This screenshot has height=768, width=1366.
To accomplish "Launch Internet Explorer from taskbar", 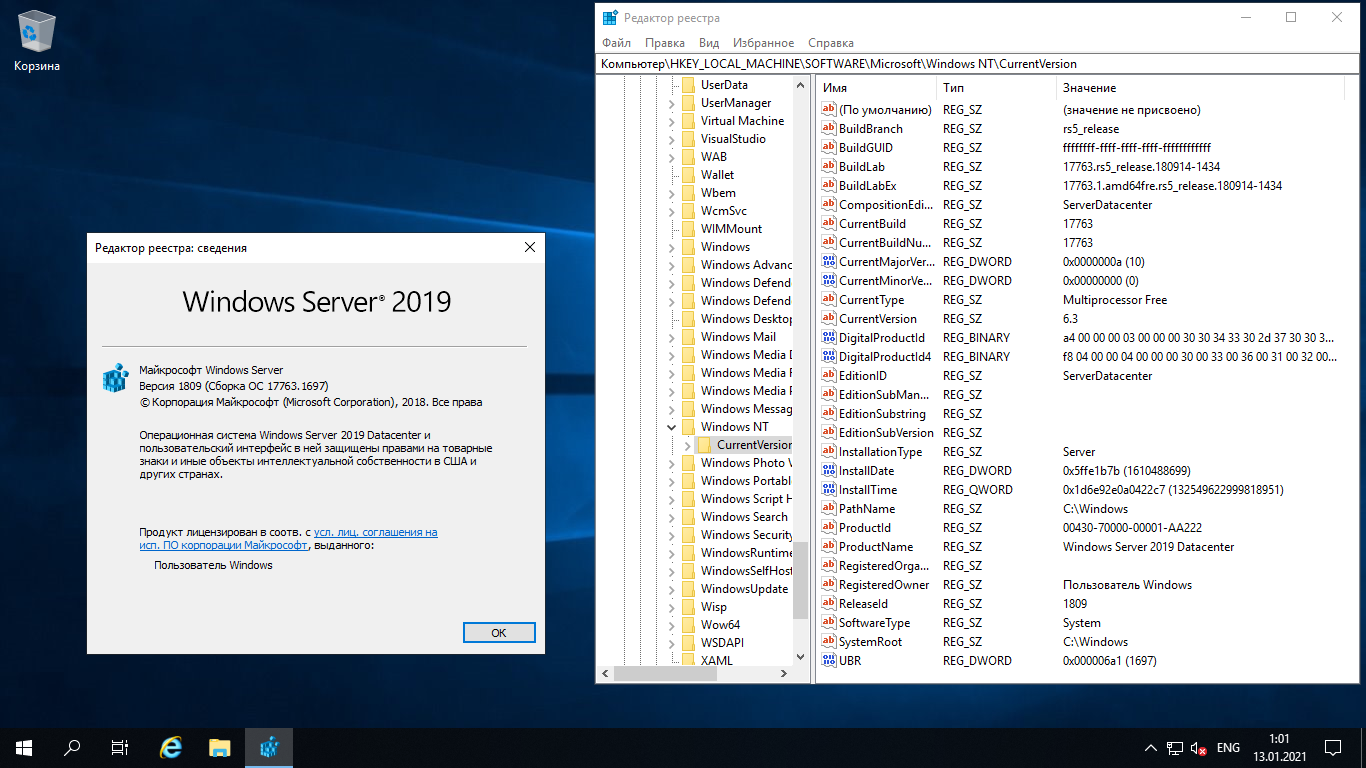I will coord(172,747).
